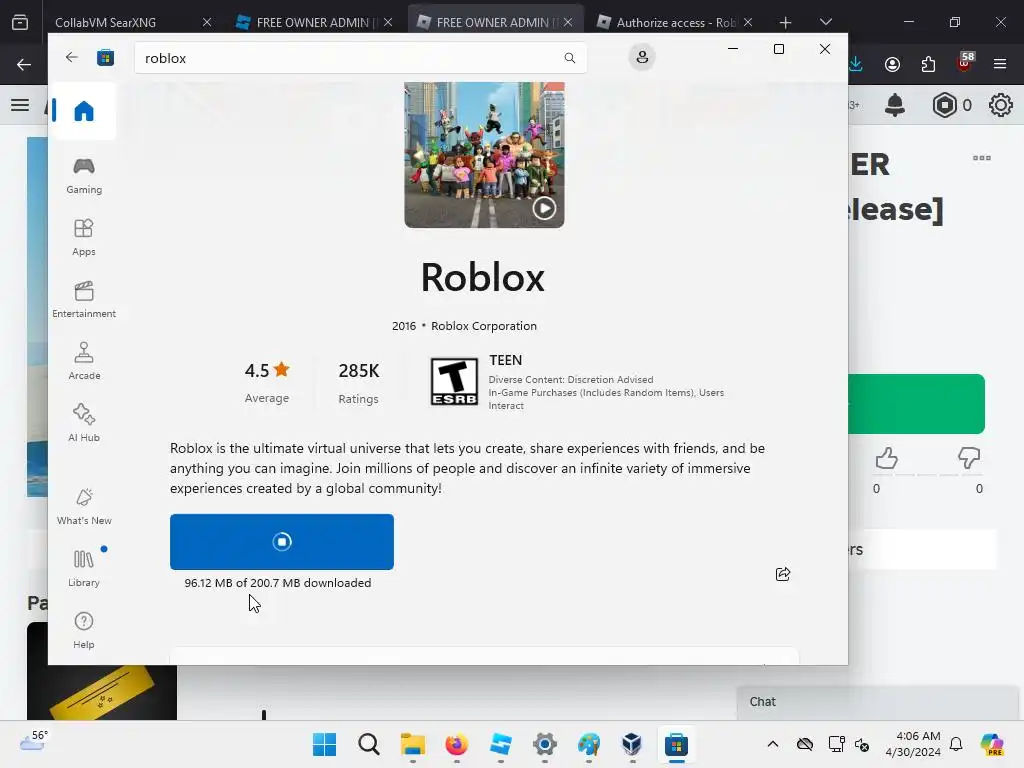Screen dimensions: 1024x768
Task: Click the search magnifier in Store search box
Action: [x=569, y=58]
